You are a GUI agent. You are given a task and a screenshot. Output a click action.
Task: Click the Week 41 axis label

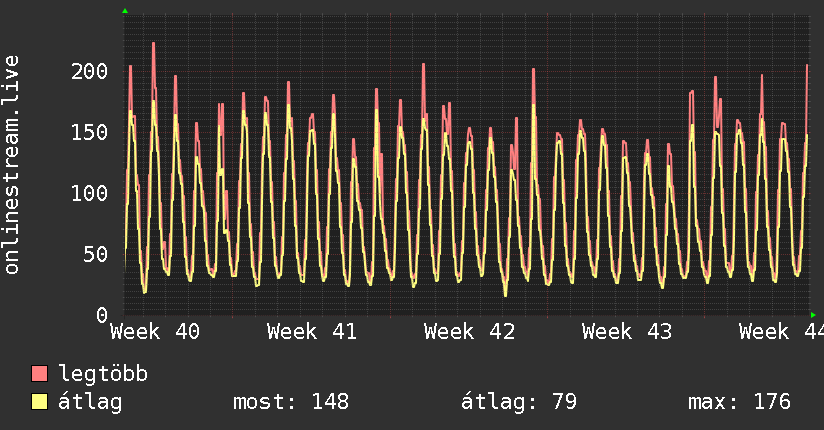[x=312, y=332]
